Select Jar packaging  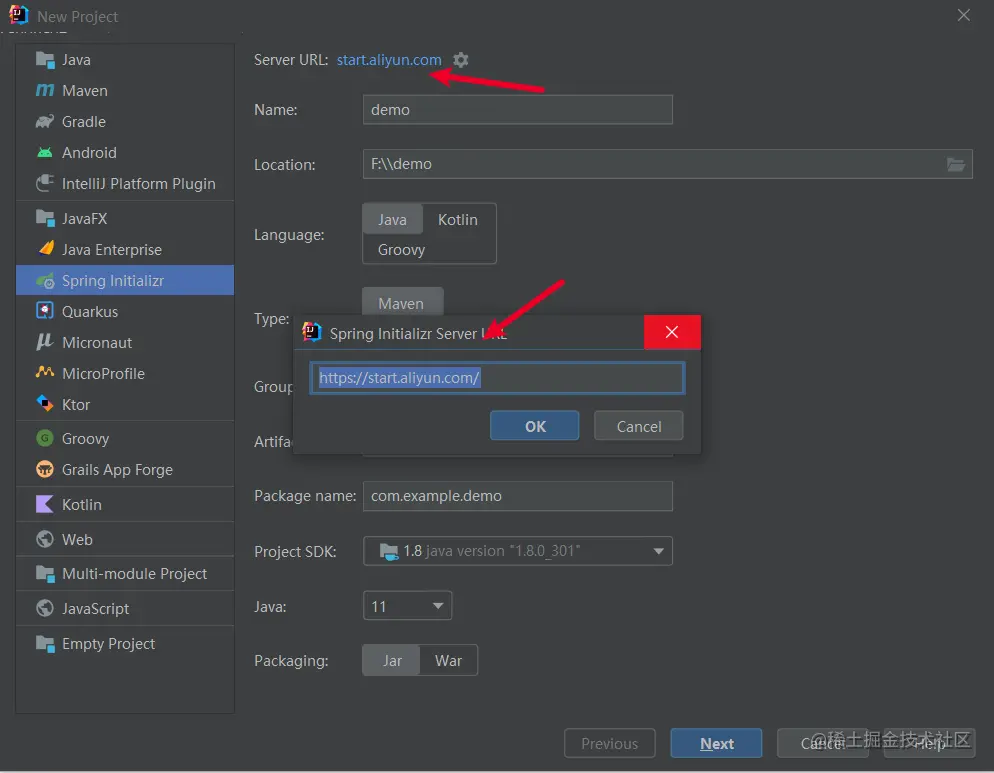coord(391,660)
